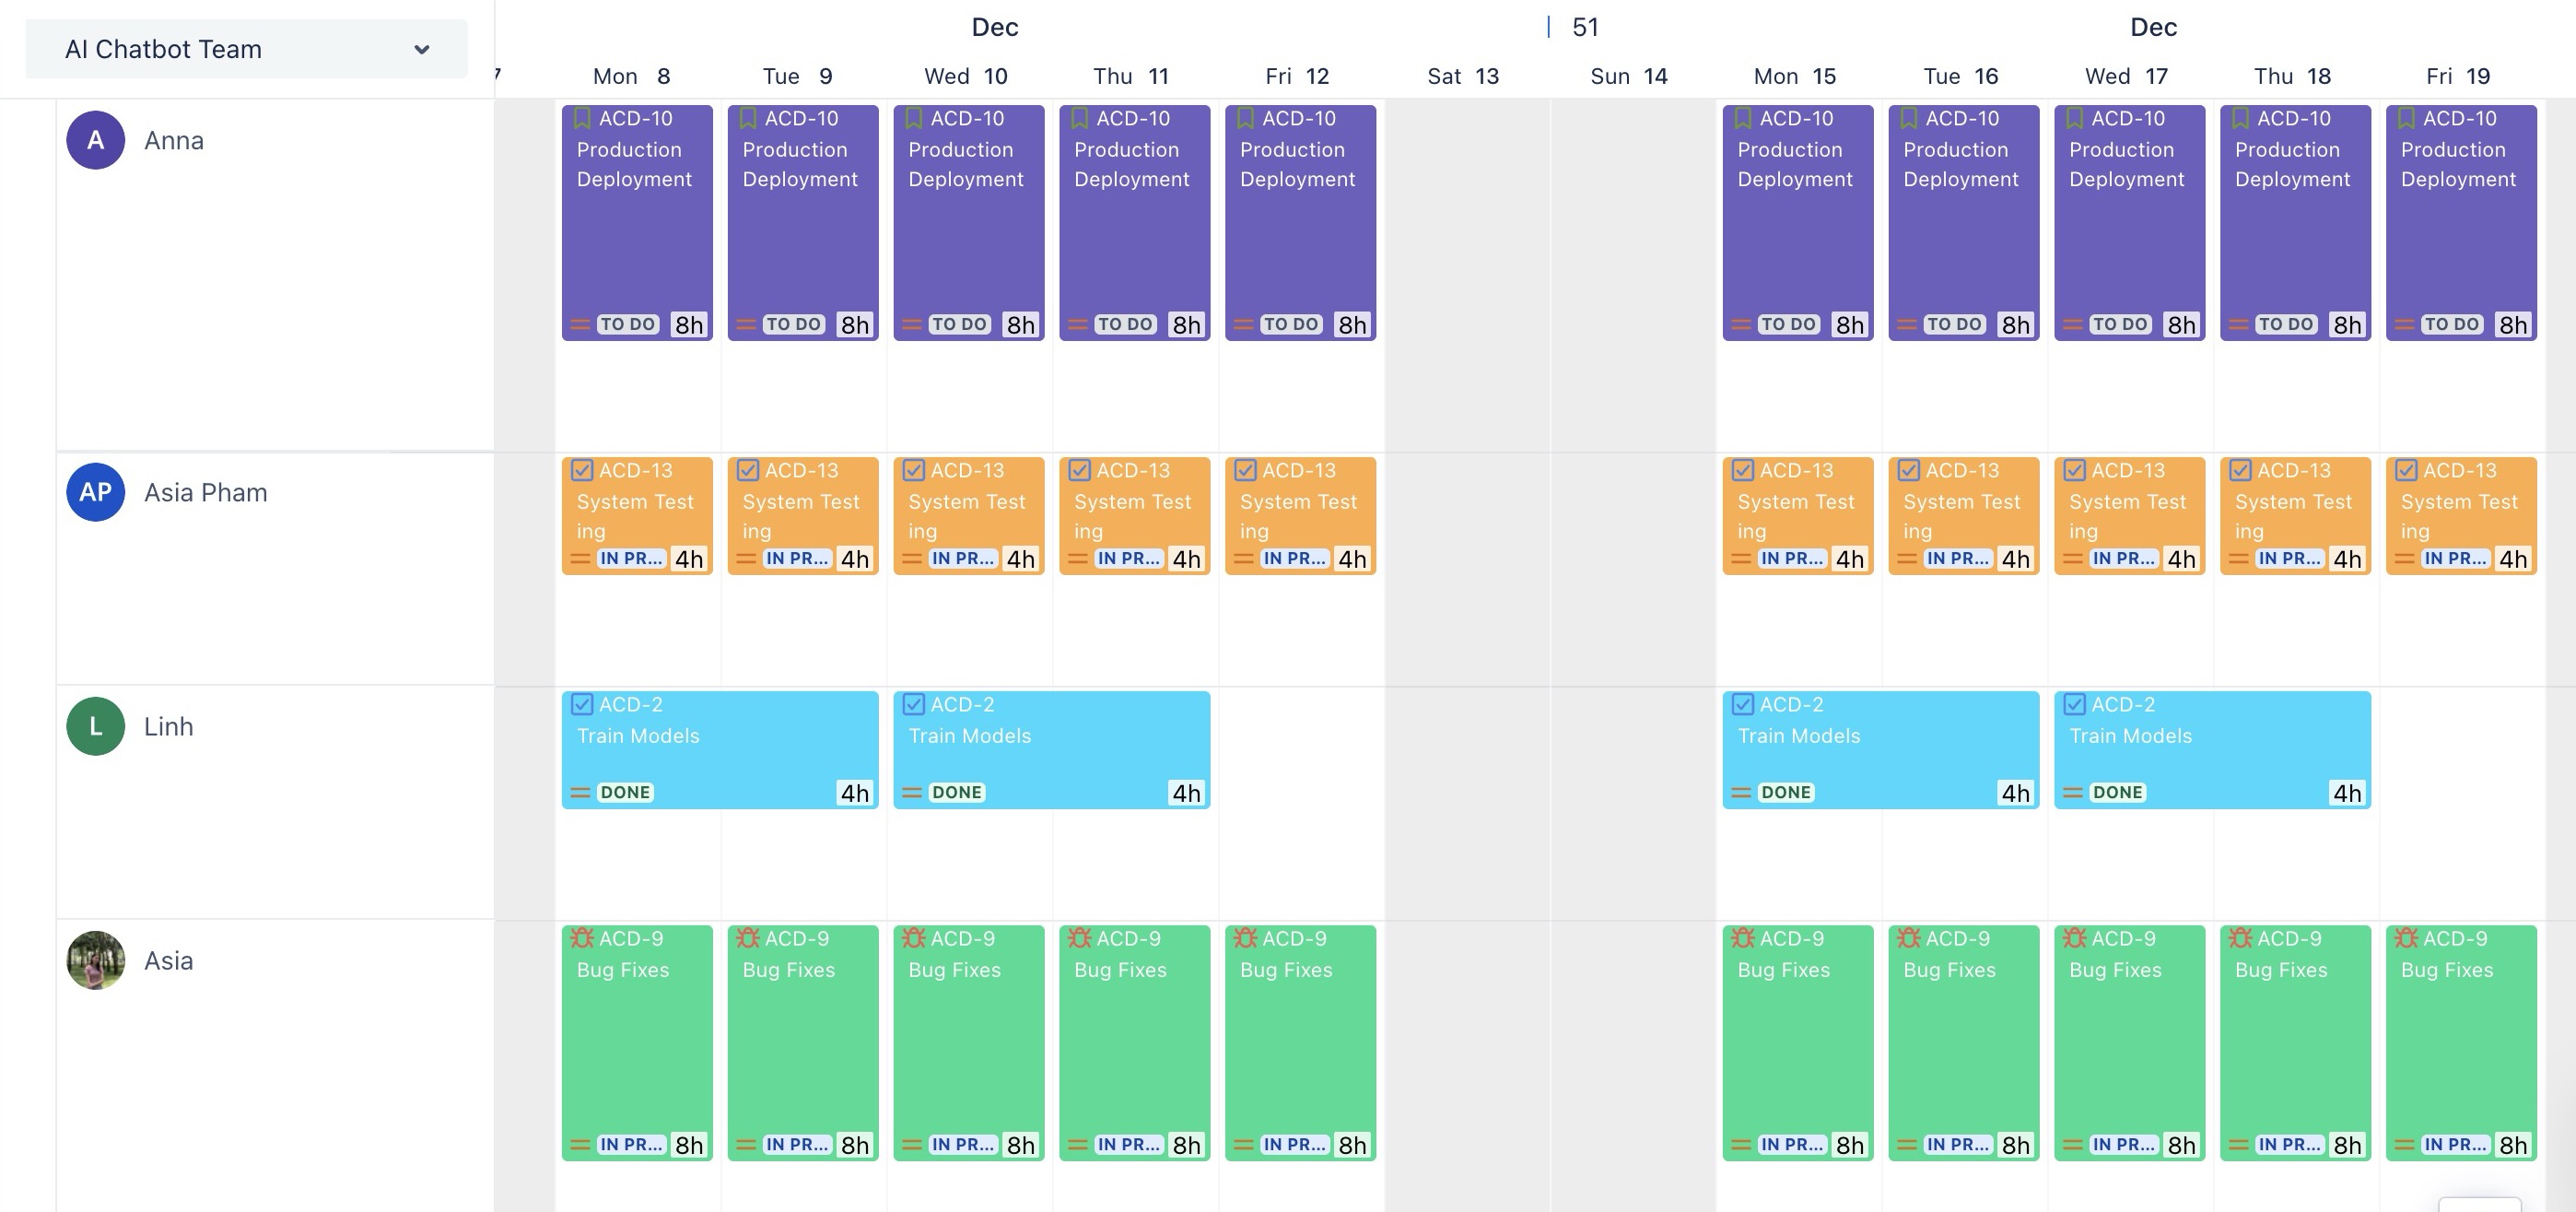Click Asia's profile photo thumbnail
Viewport: 2576px width, 1212px height.
click(x=95, y=960)
